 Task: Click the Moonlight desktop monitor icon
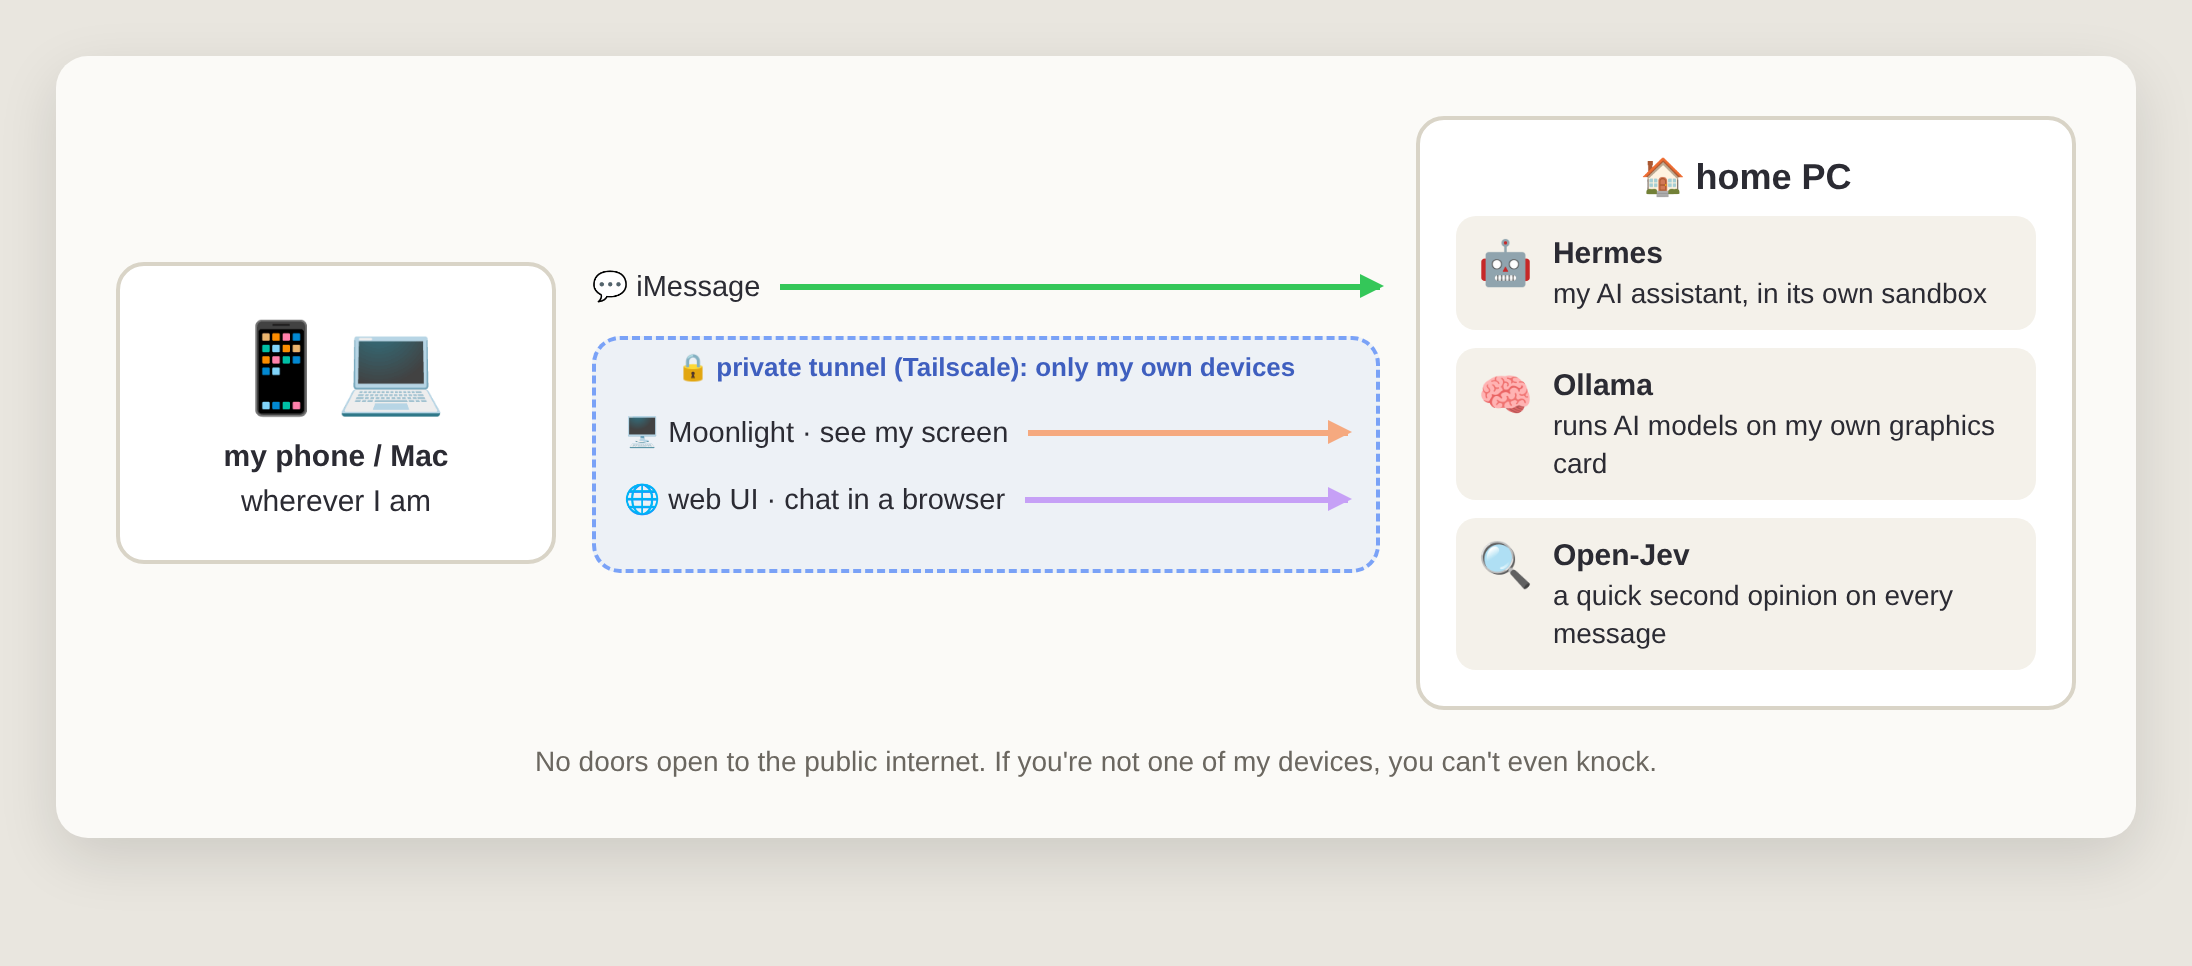641,432
